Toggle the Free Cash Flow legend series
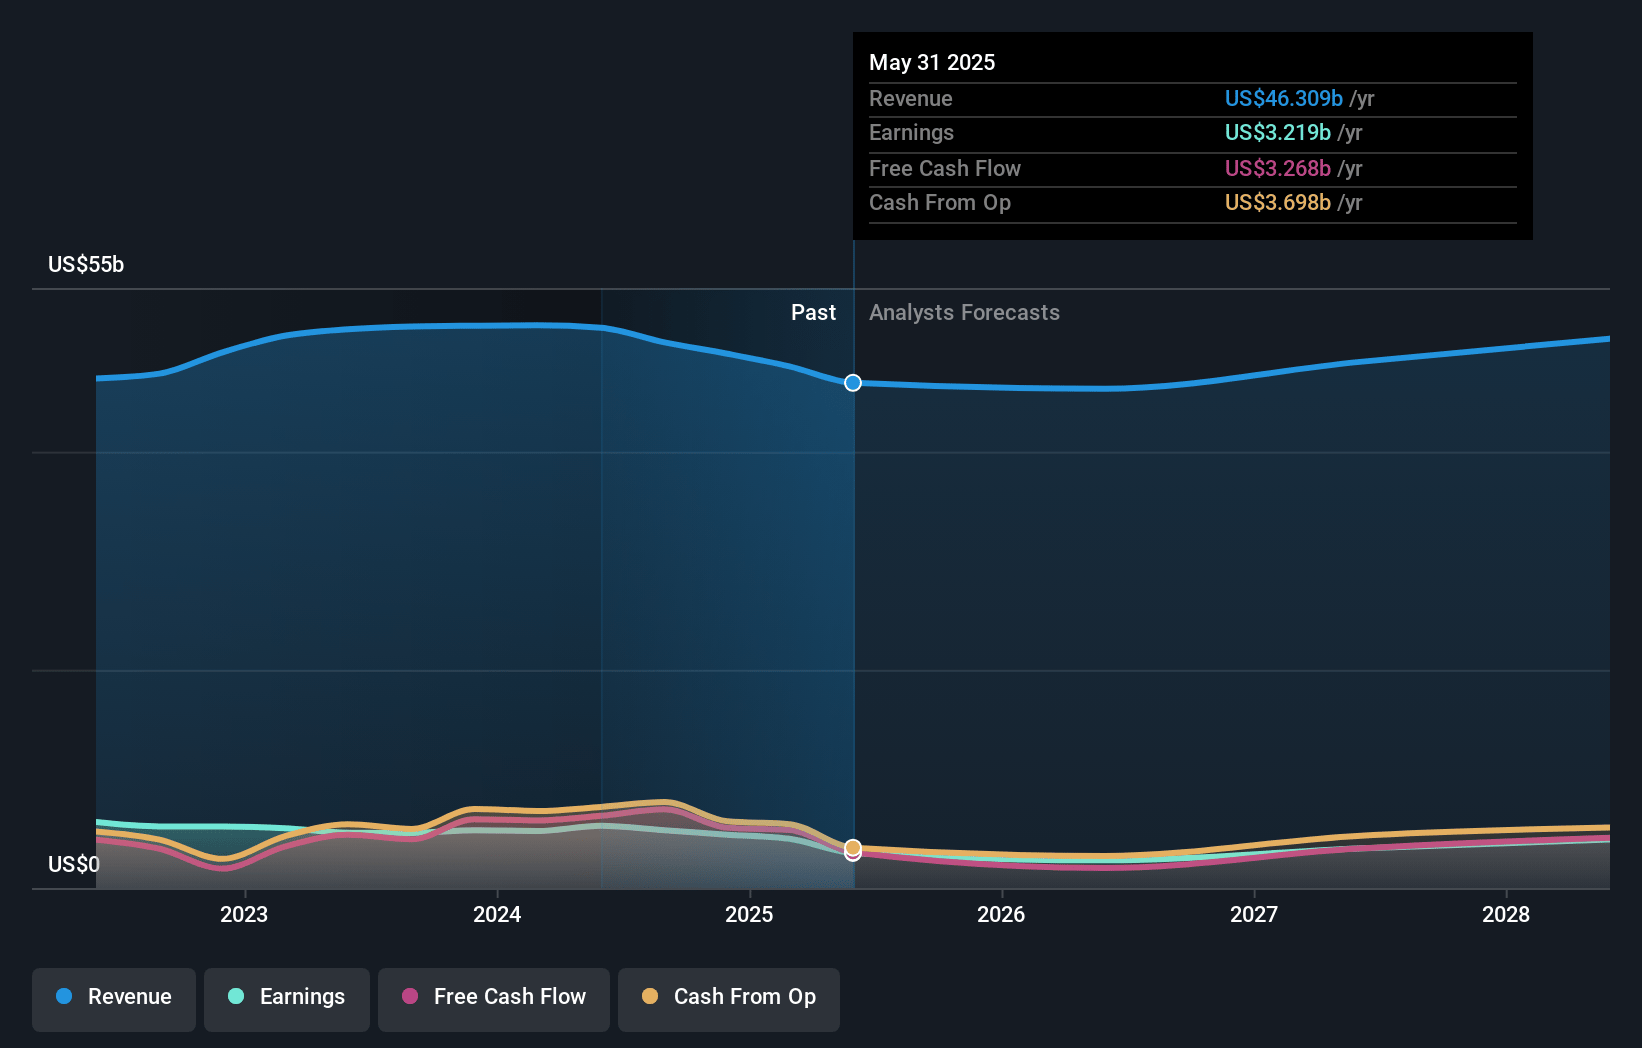This screenshot has width=1642, height=1048. click(x=494, y=998)
